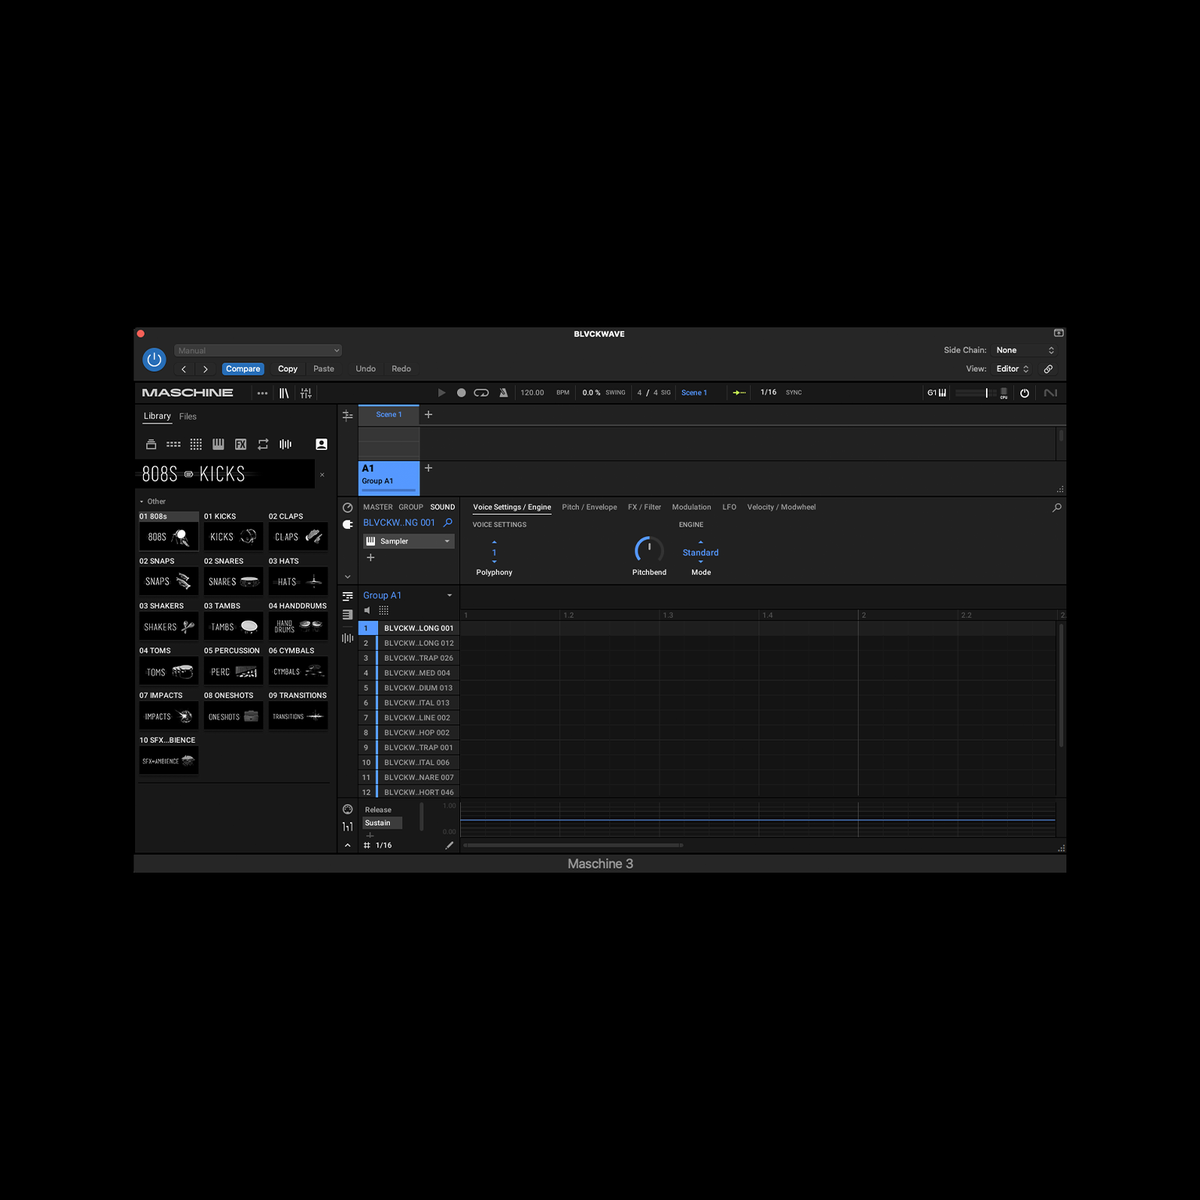Select the Plug-in icon in control area

pyautogui.click(x=348, y=524)
